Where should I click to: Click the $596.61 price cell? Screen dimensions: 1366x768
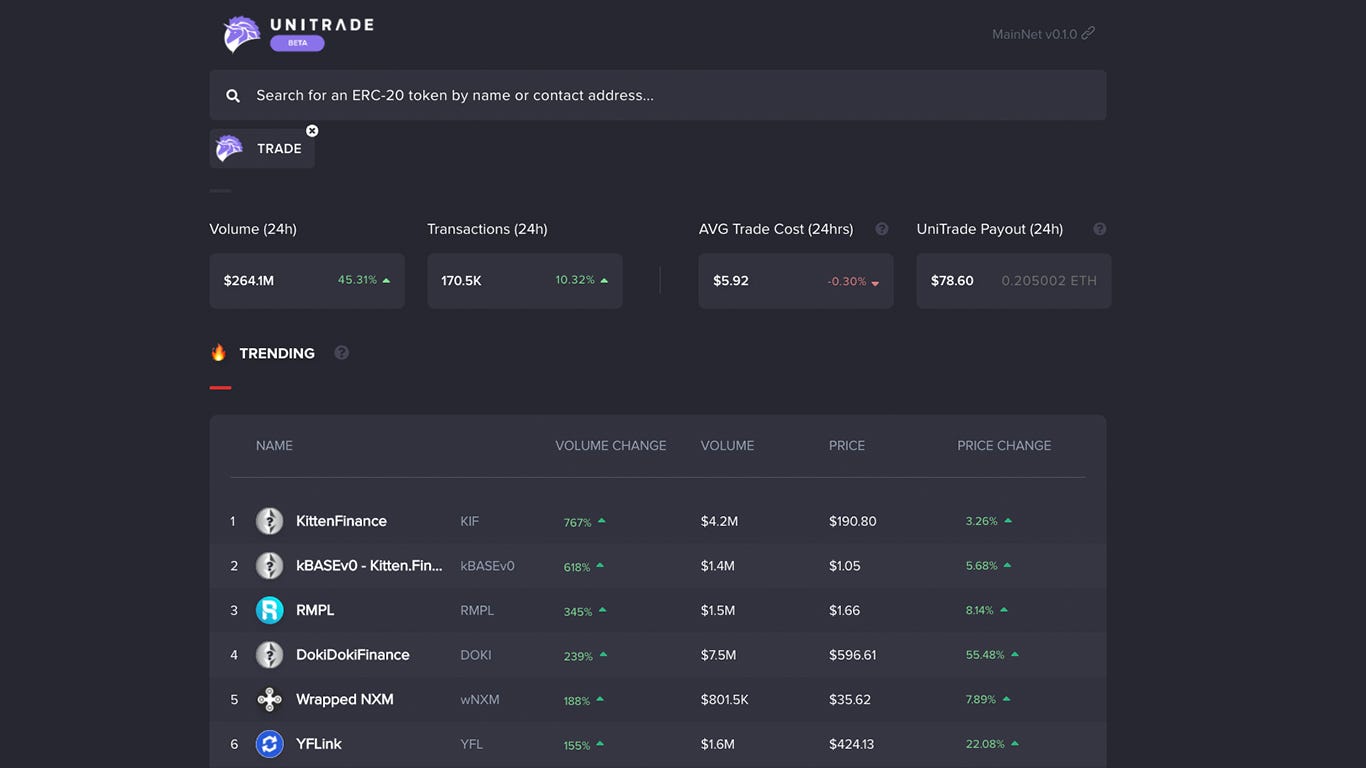[x=853, y=655]
